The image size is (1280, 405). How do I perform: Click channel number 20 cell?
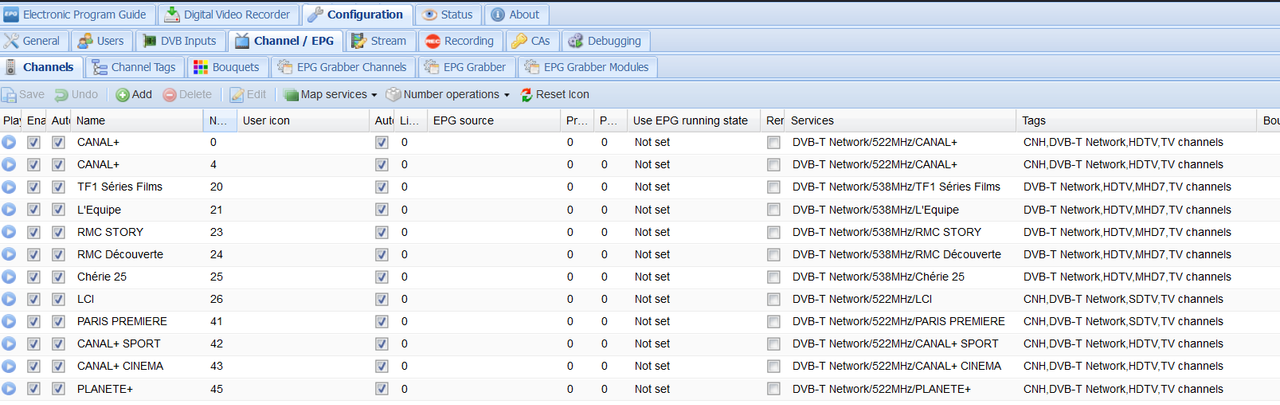[216, 187]
